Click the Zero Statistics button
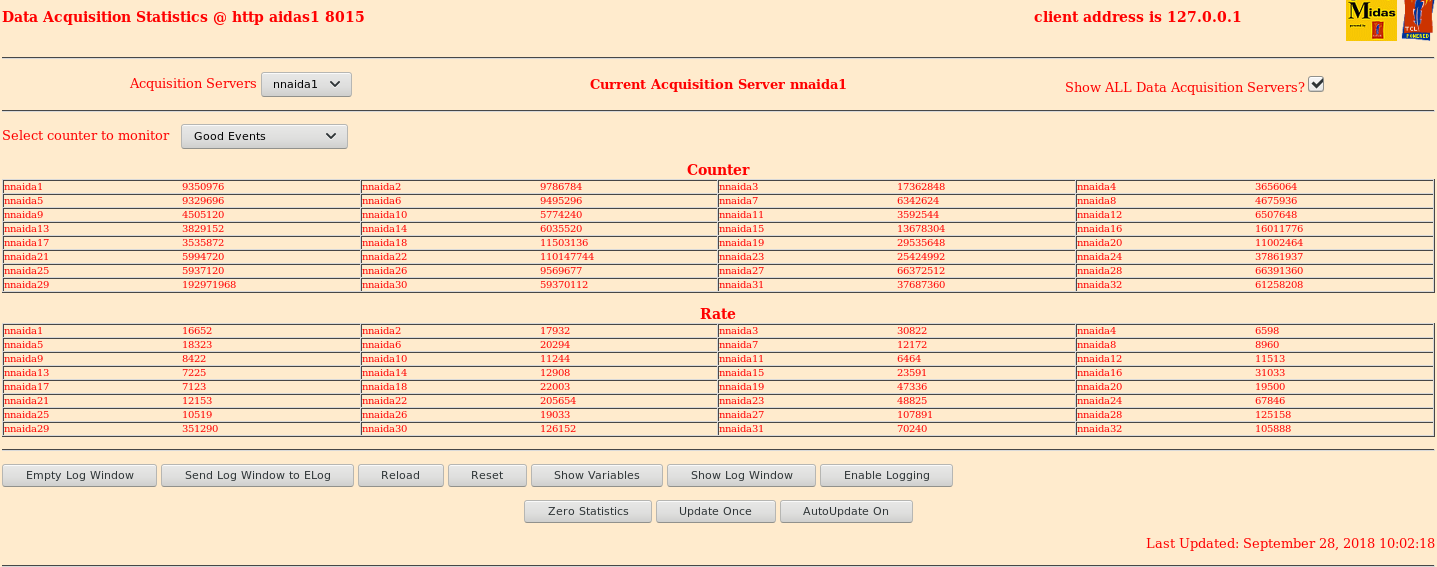This screenshot has height=567, width=1437. (x=588, y=511)
